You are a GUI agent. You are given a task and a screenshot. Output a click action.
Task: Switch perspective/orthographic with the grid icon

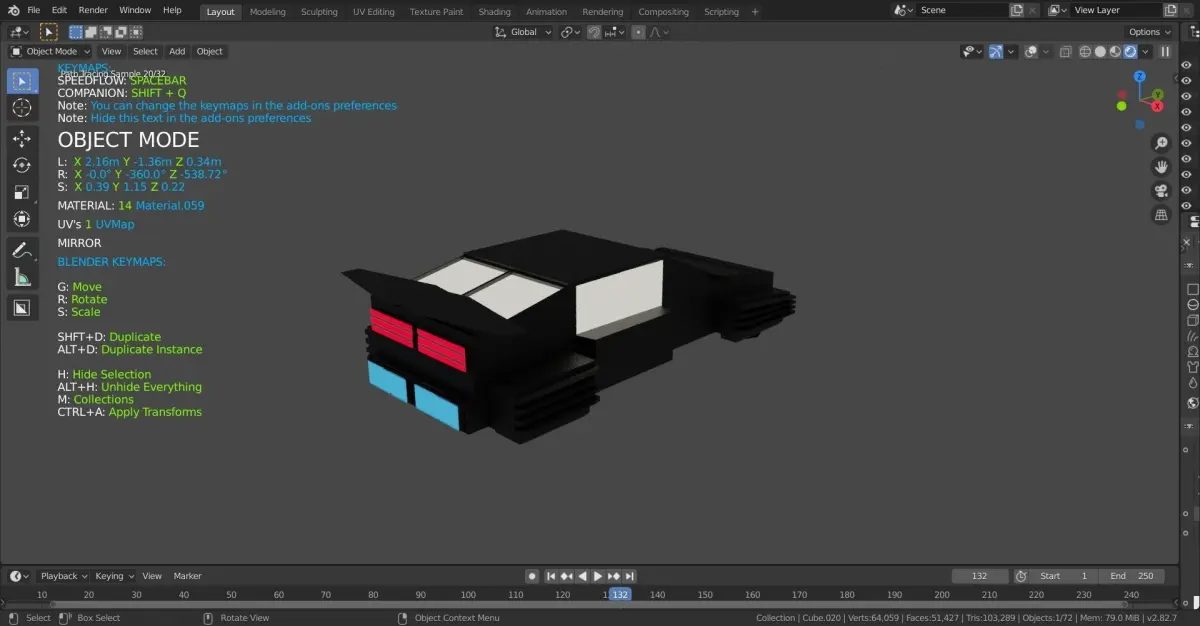click(x=1161, y=215)
